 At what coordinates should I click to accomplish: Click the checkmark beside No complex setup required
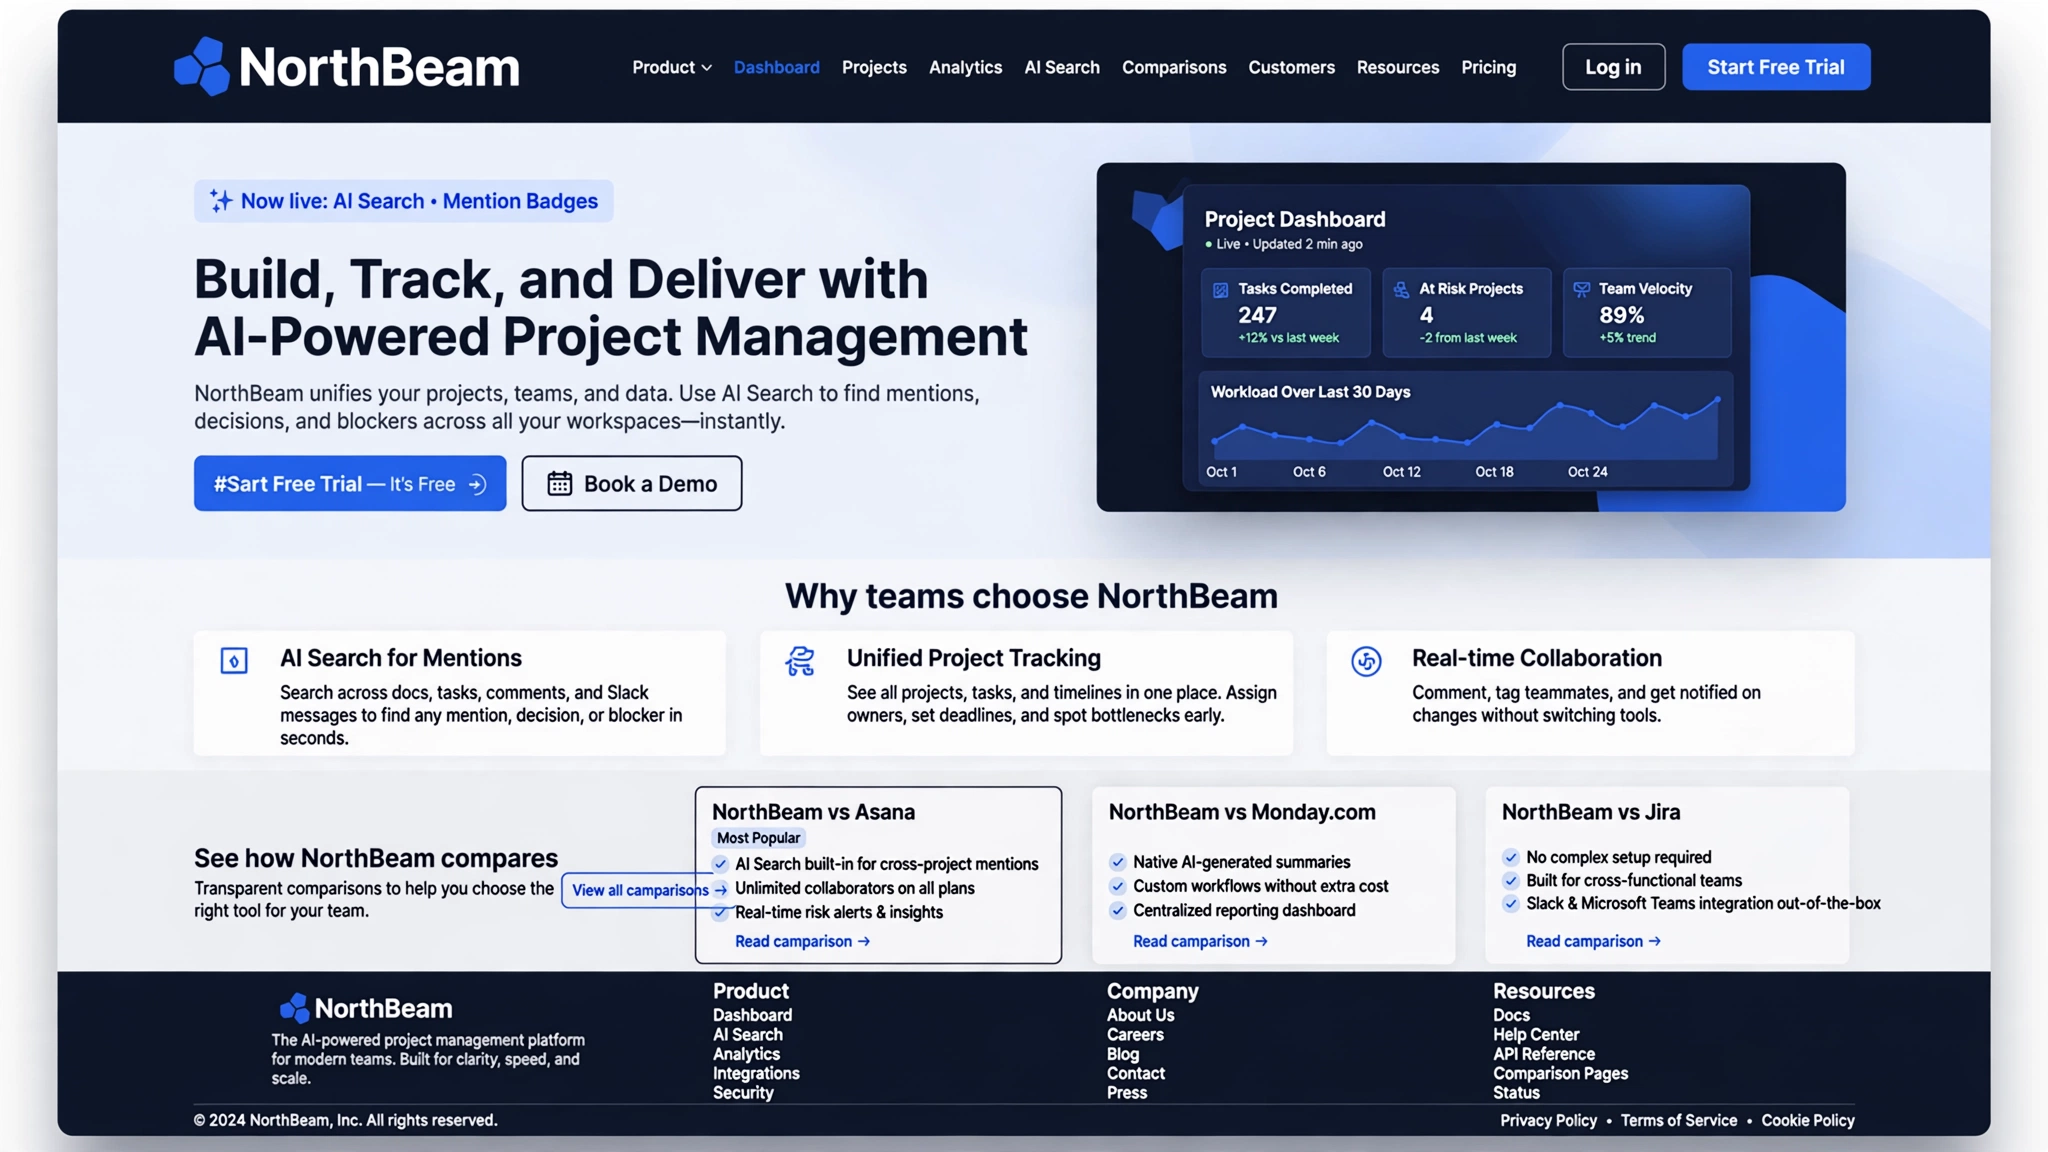1511,857
